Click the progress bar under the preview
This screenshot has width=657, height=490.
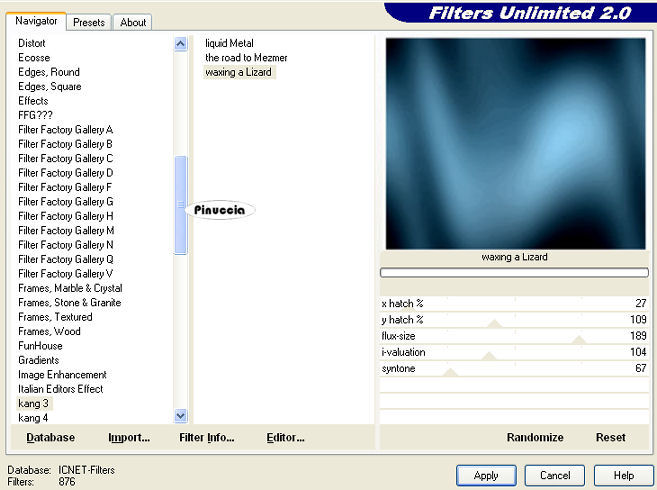coord(515,273)
